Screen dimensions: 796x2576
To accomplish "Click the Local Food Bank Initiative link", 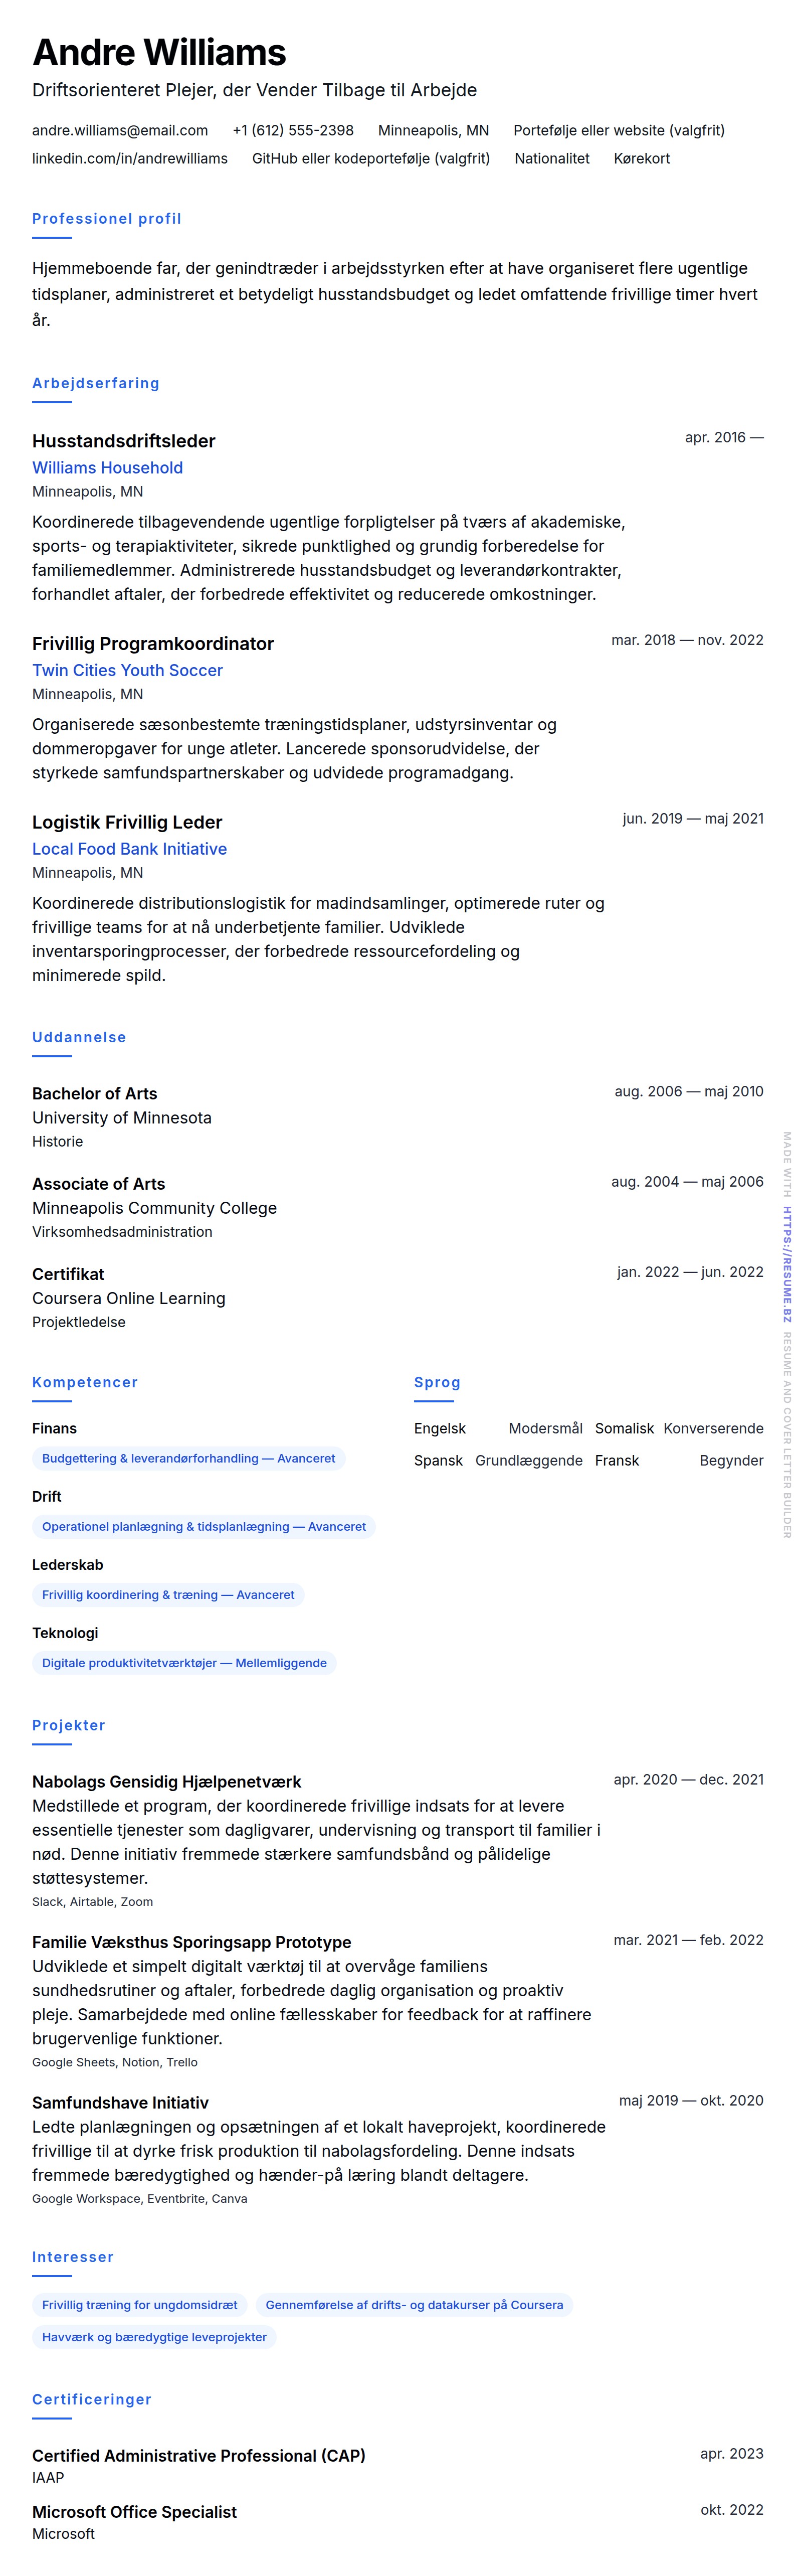I will [129, 849].
